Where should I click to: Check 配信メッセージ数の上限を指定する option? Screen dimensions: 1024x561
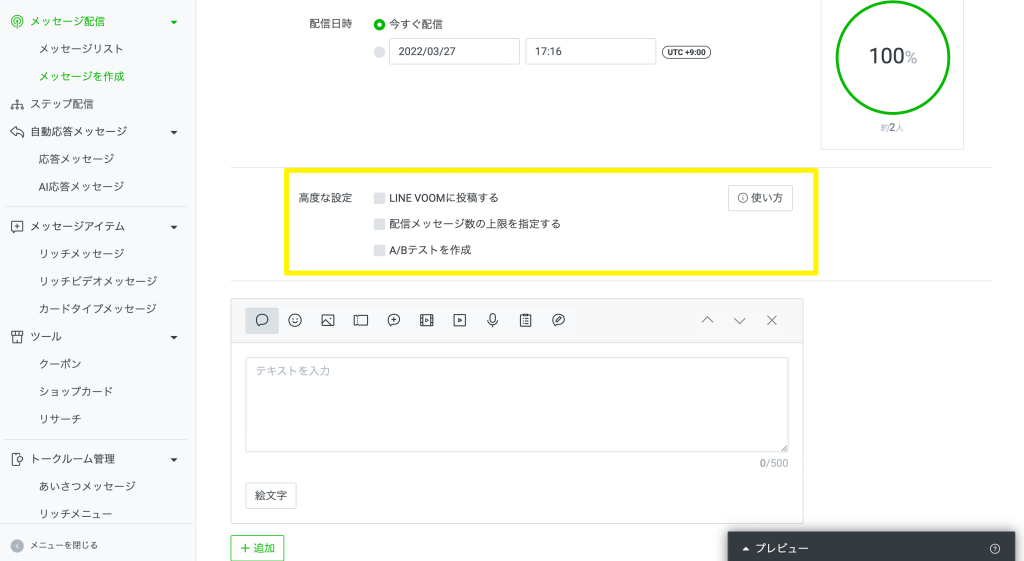pyautogui.click(x=379, y=224)
